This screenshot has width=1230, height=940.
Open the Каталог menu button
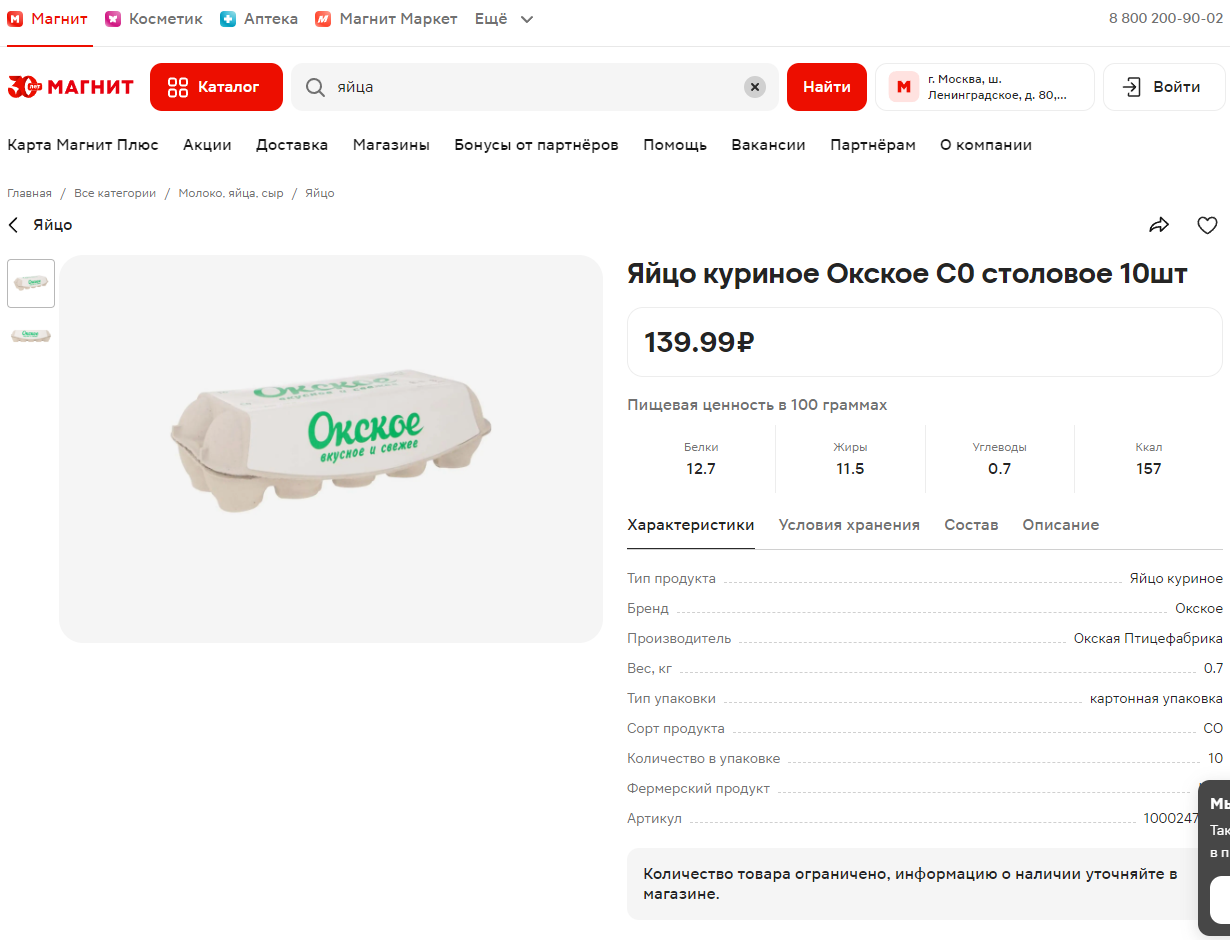point(216,87)
